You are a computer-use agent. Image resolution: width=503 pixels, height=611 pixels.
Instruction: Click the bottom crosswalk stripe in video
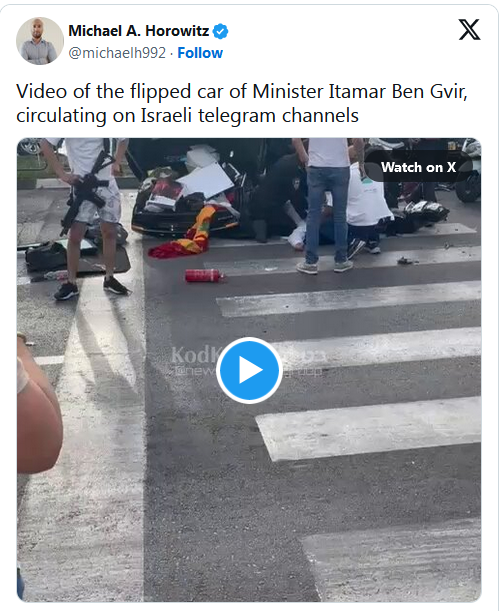pyautogui.click(x=392, y=561)
